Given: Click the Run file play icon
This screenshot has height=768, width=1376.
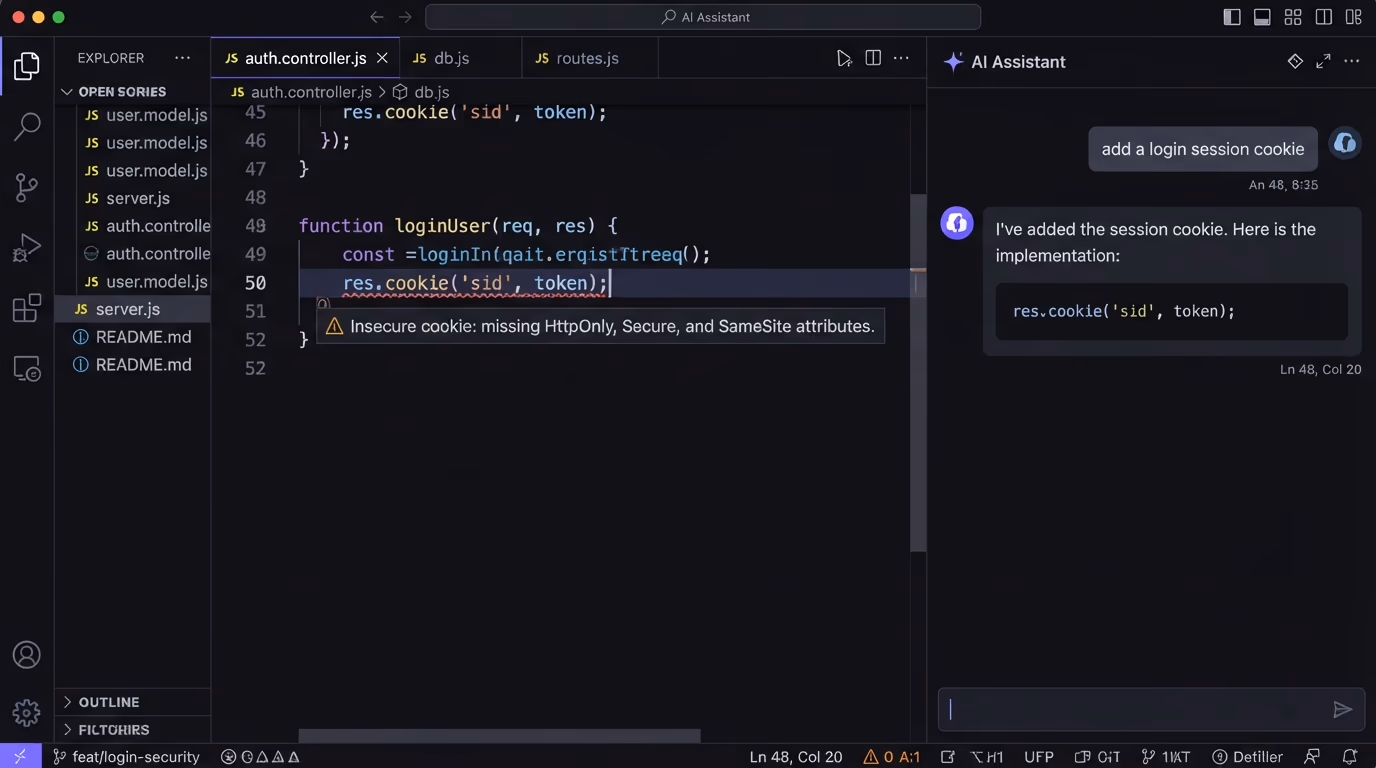Looking at the screenshot, I should pos(844,58).
